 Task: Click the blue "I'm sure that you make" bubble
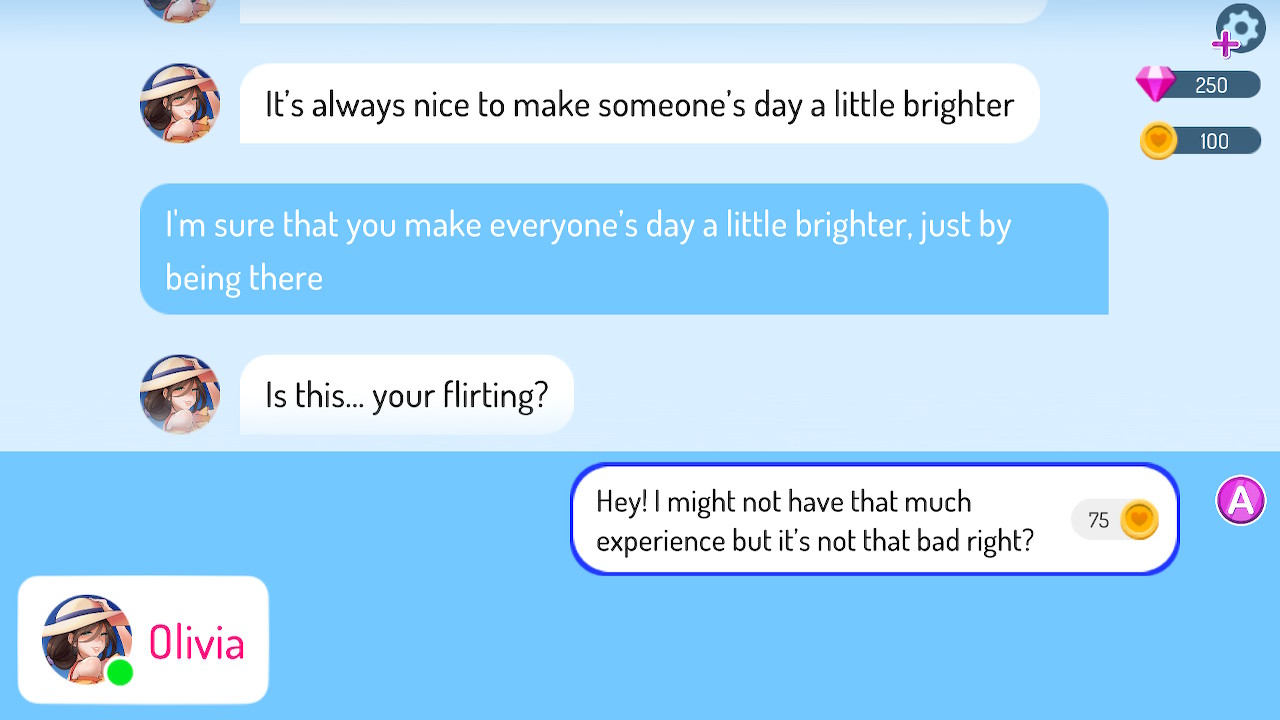(x=624, y=249)
